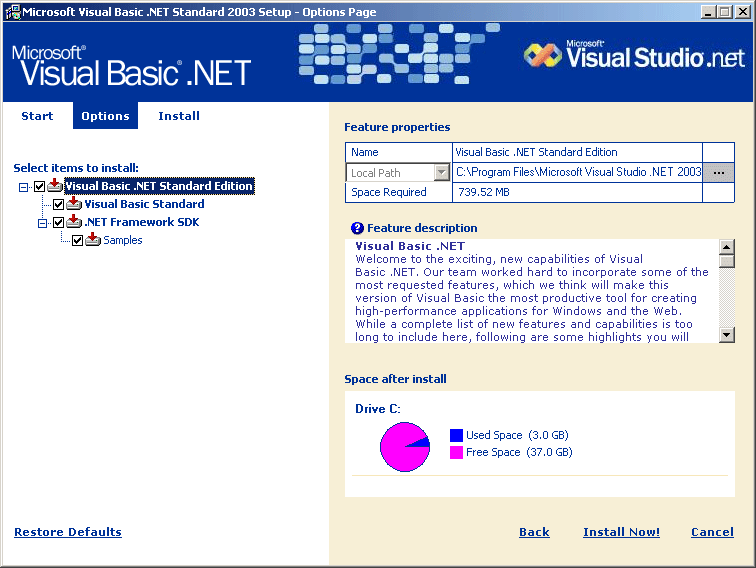Click the Free Space (37.0 GB) text

tap(519, 452)
